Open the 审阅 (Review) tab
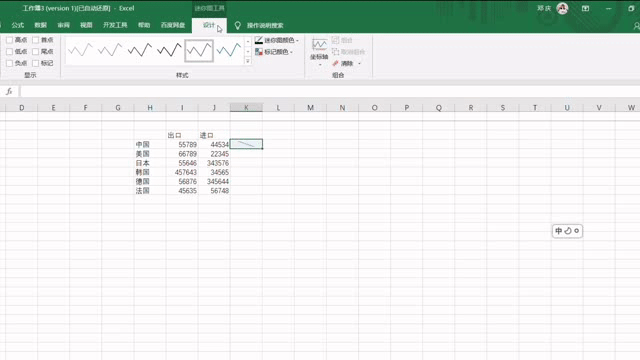 point(63,25)
